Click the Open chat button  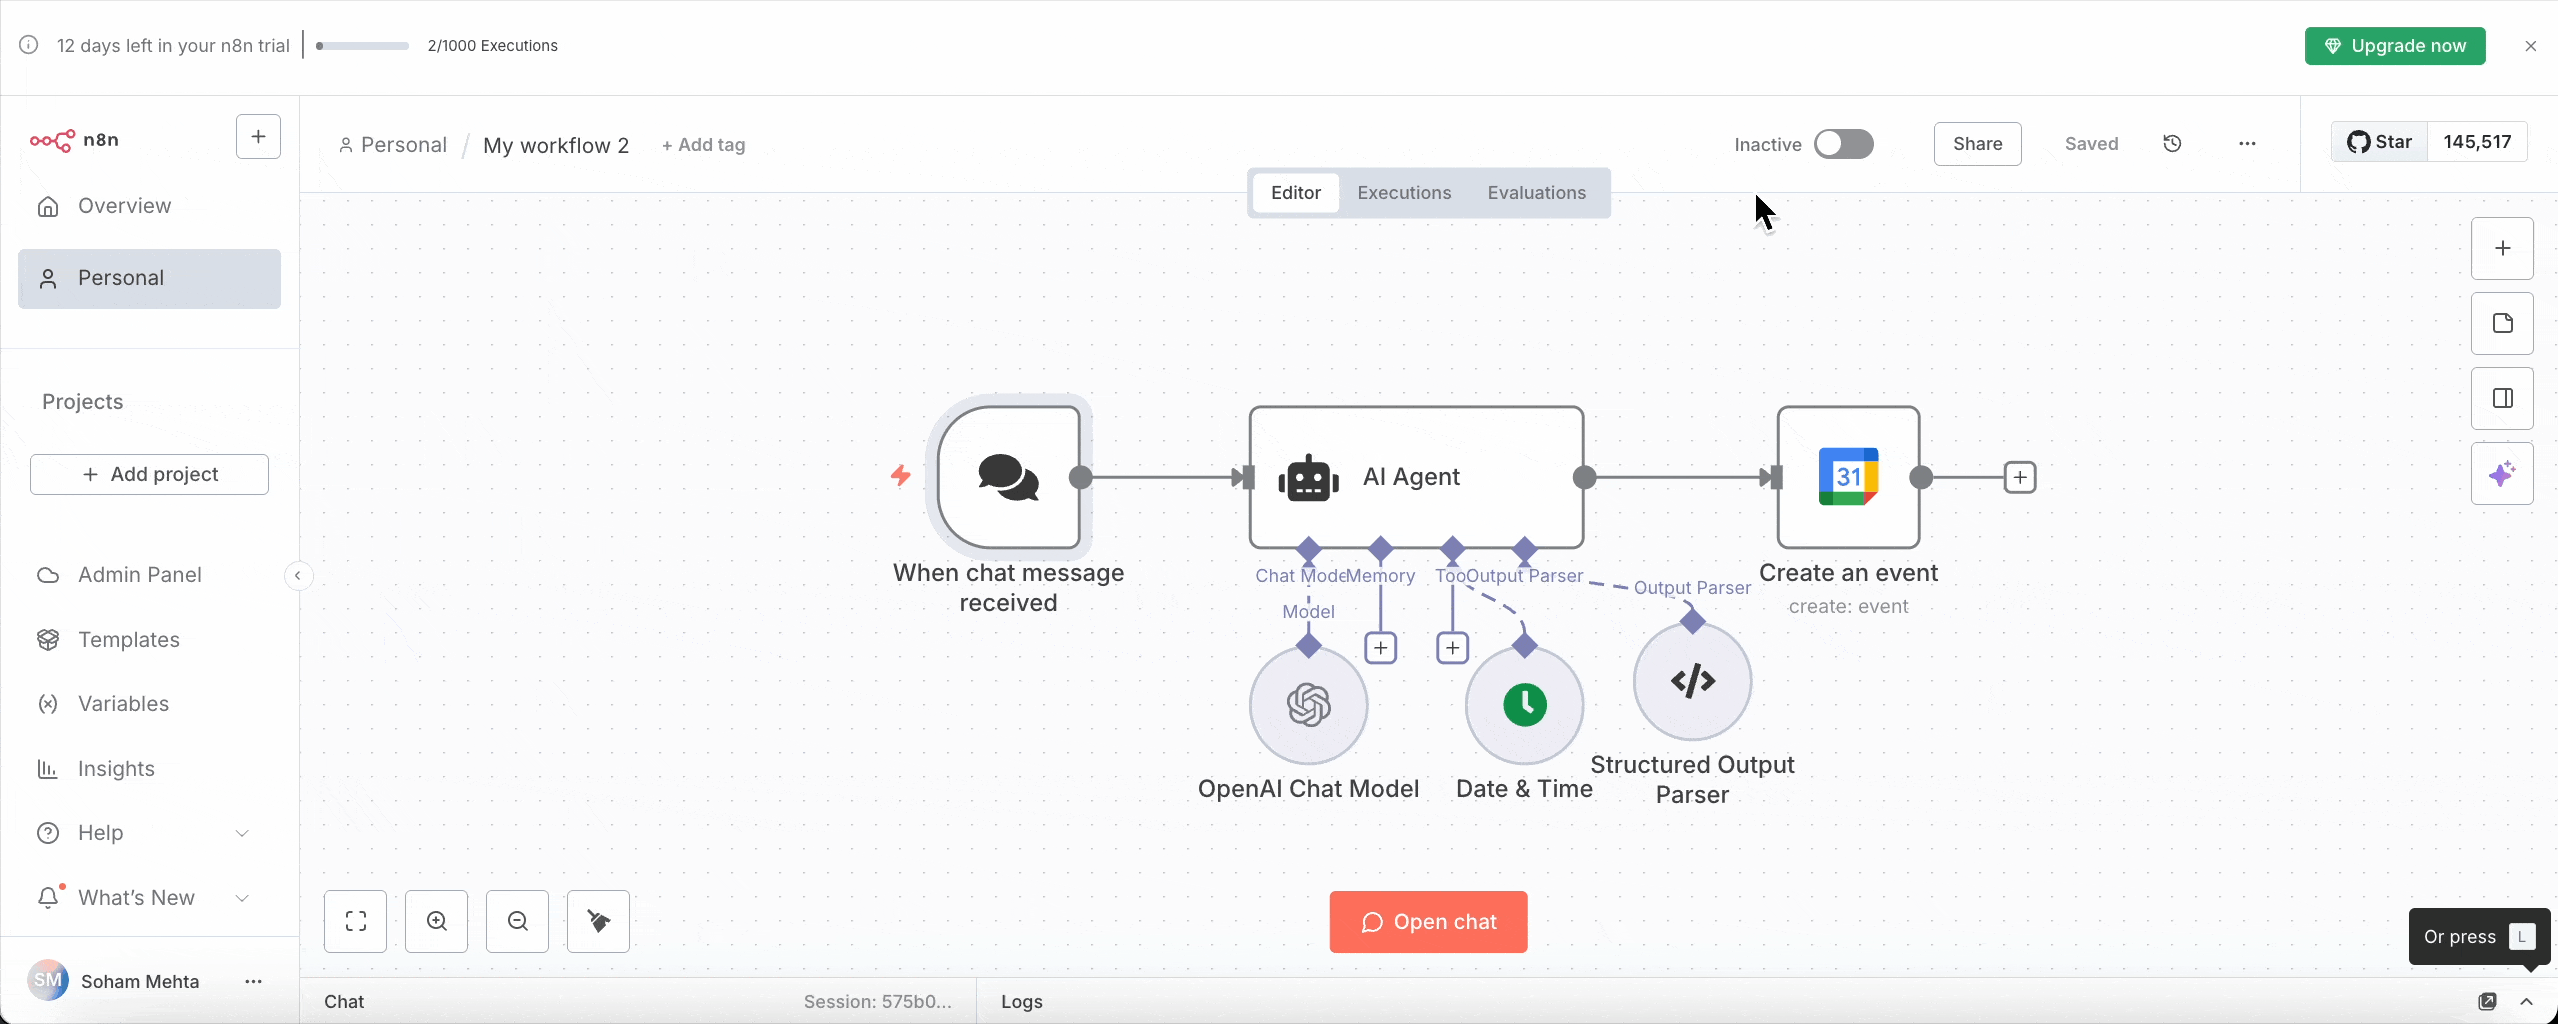[x=1427, y=921]
